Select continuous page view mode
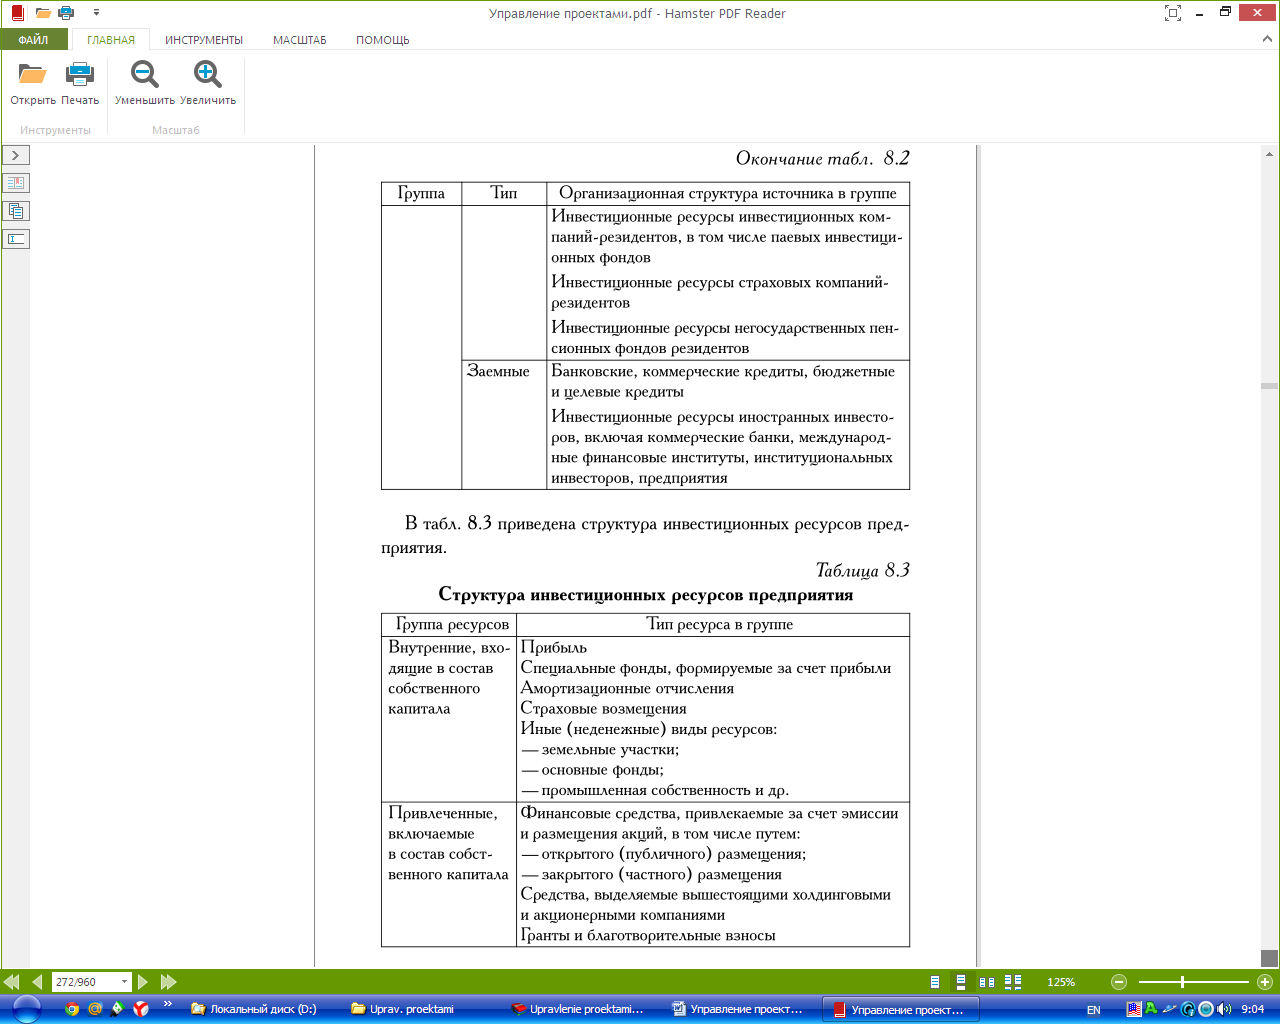 [961, 982]
